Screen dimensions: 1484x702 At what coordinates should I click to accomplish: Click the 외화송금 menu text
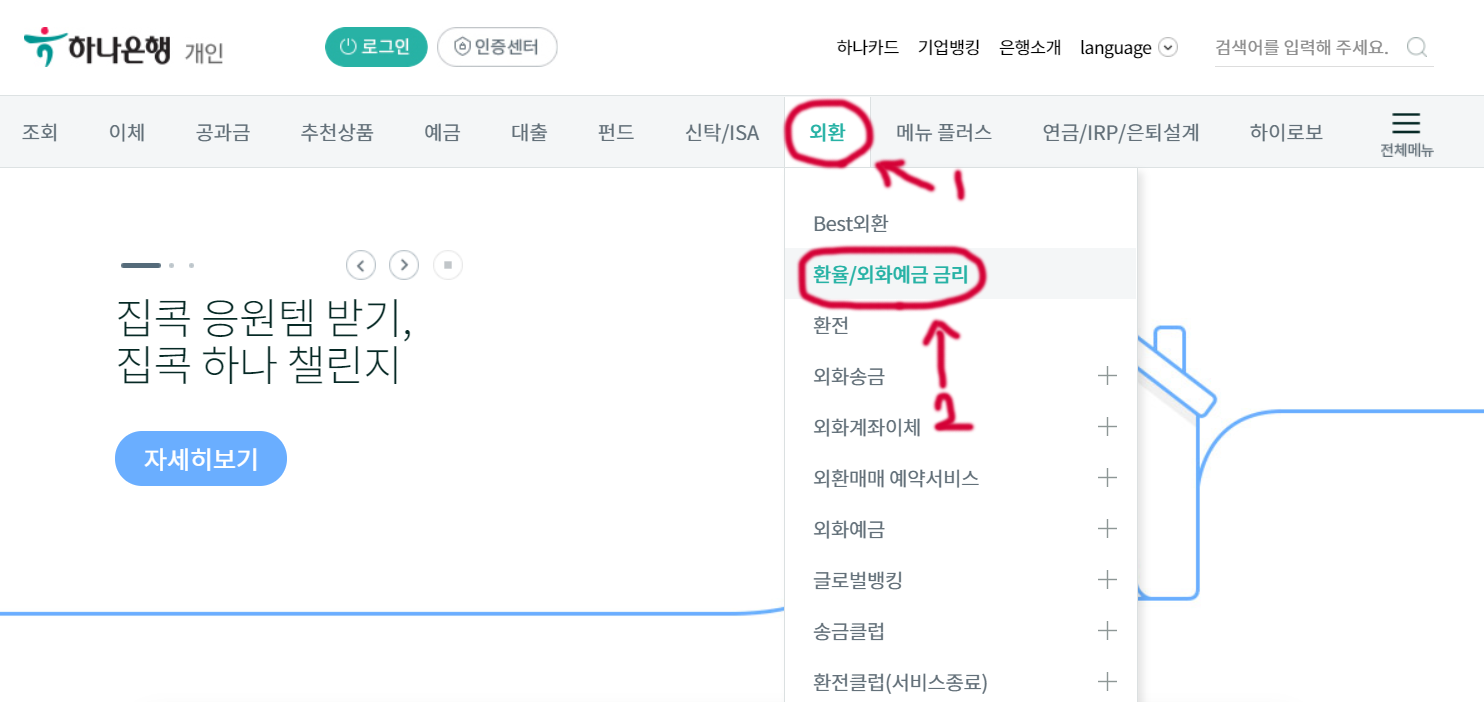tap(849, 376)
